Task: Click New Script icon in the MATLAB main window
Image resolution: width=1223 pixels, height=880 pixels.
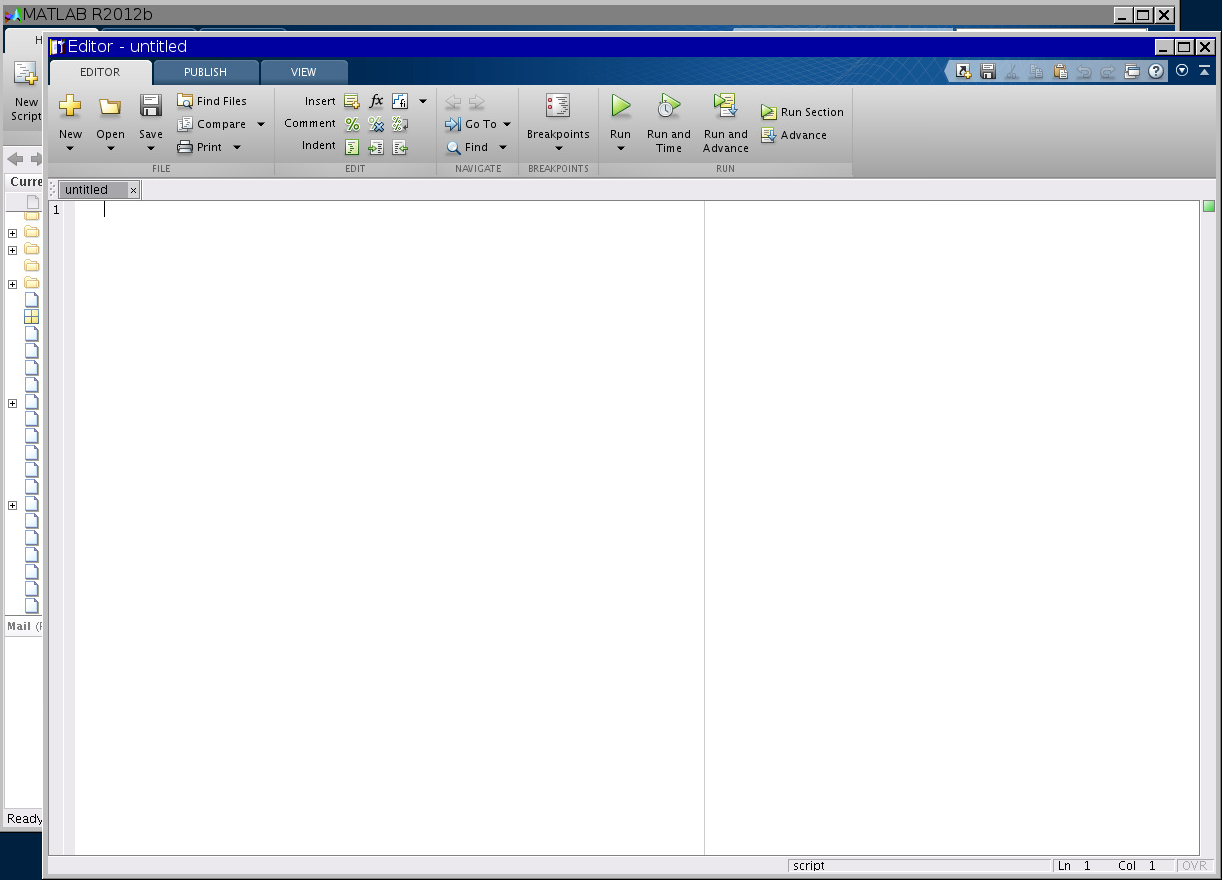Action: pyautogui.click(x=25, y=73)
